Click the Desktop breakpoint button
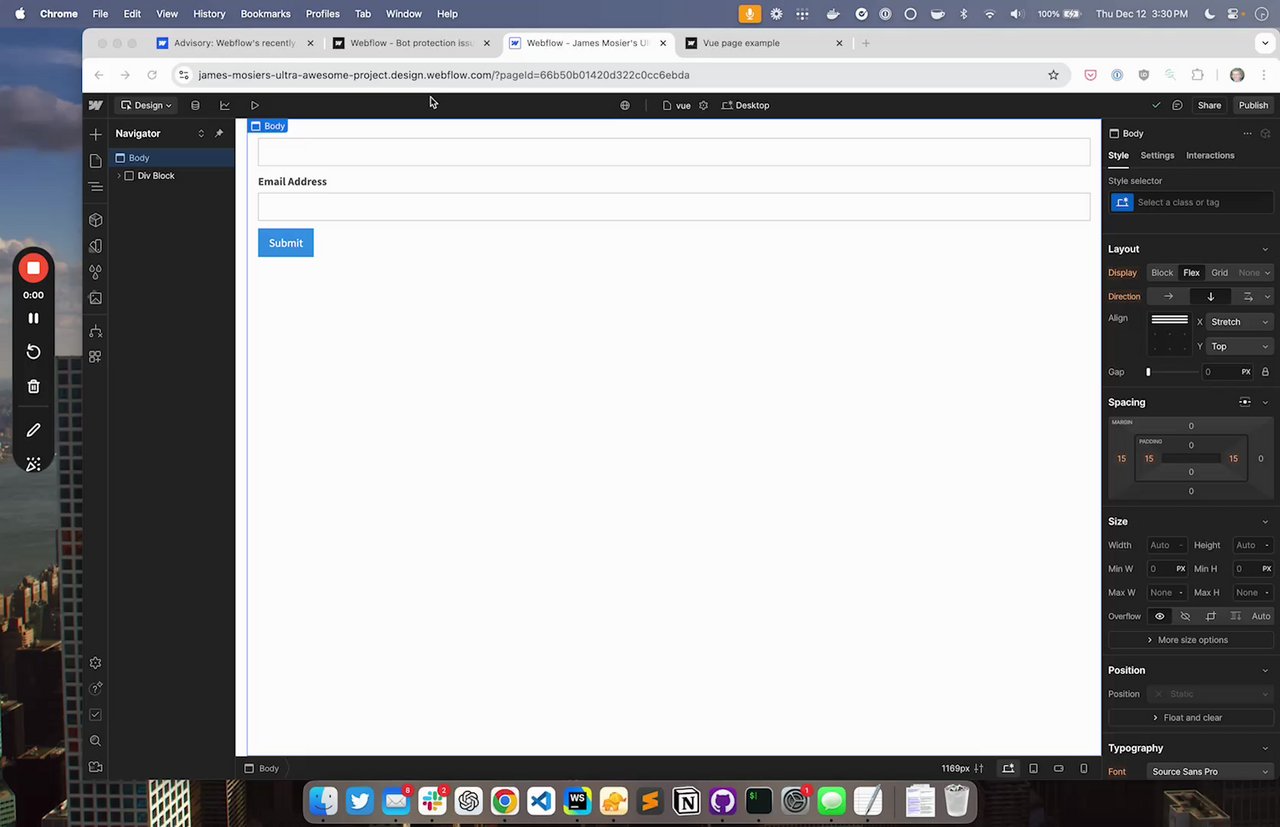Screen dimensions: 1280x827 (746, 105)
